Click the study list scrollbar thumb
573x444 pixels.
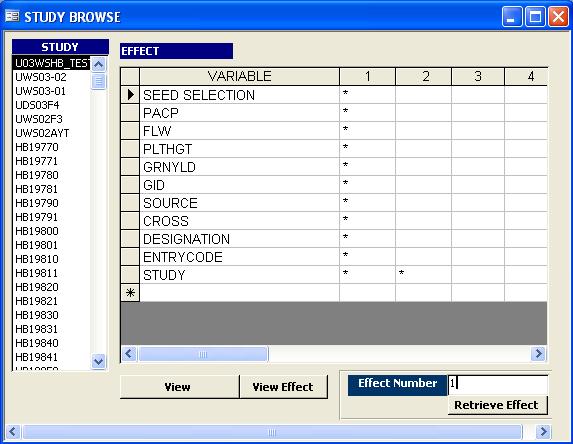(98, 81)
